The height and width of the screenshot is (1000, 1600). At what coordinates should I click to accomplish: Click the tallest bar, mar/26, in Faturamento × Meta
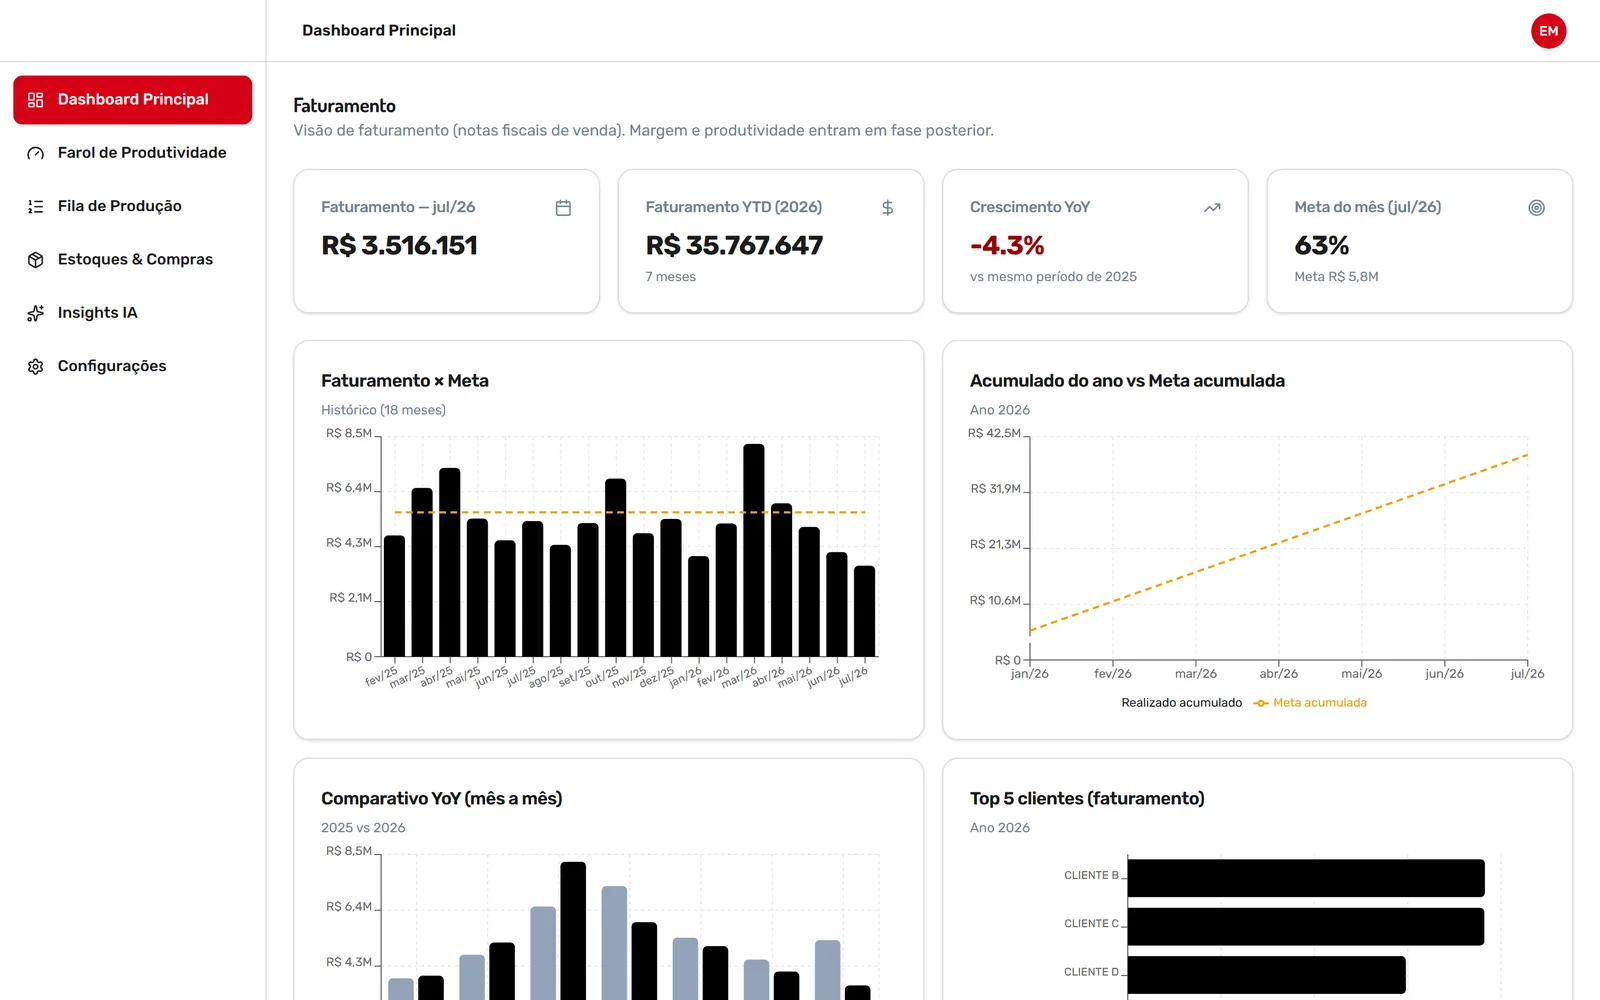pyautogui.click(x=754, y=550)
